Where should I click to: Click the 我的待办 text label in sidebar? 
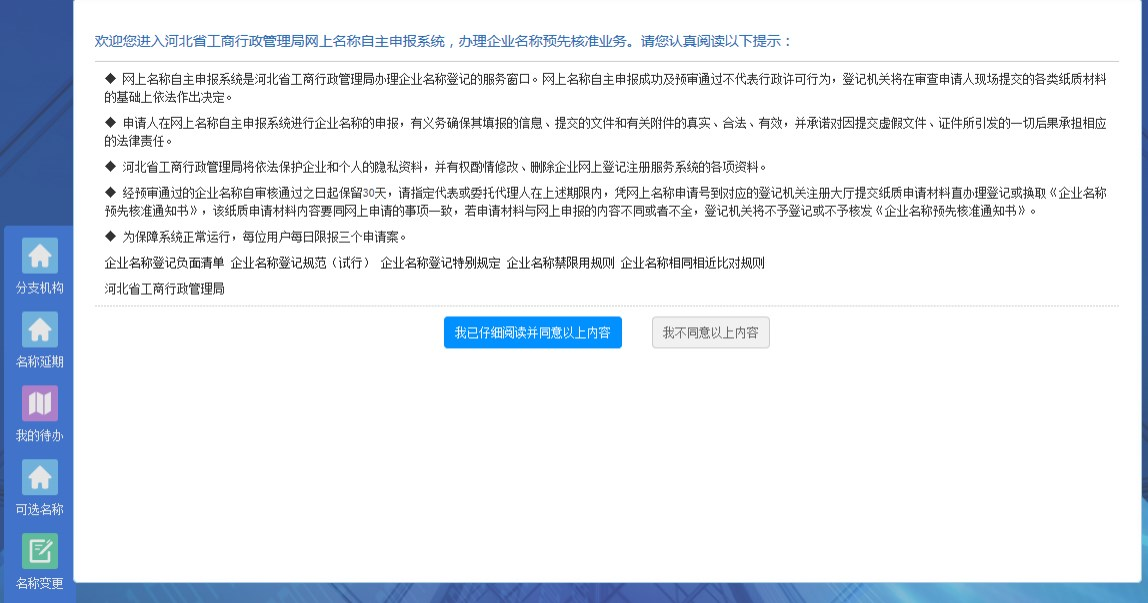40,436
